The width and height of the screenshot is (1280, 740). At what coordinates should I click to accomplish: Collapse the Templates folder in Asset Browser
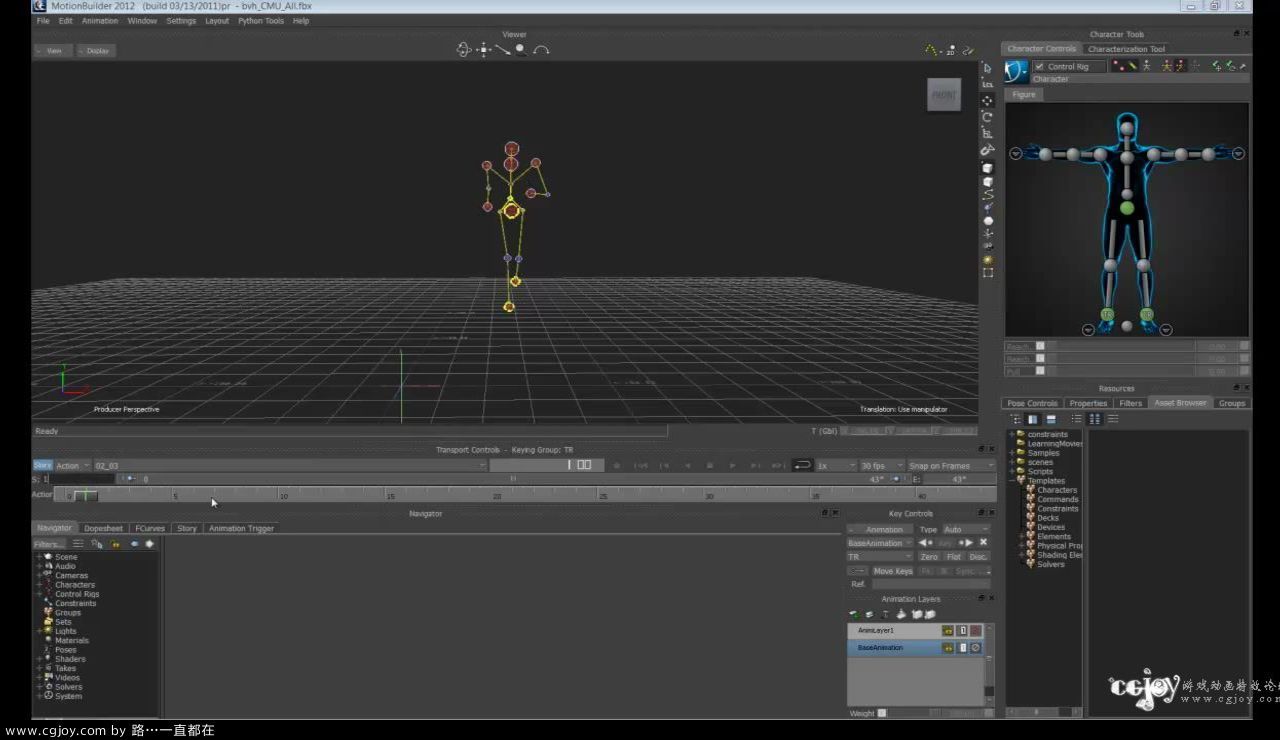(x=1011, y=481)
